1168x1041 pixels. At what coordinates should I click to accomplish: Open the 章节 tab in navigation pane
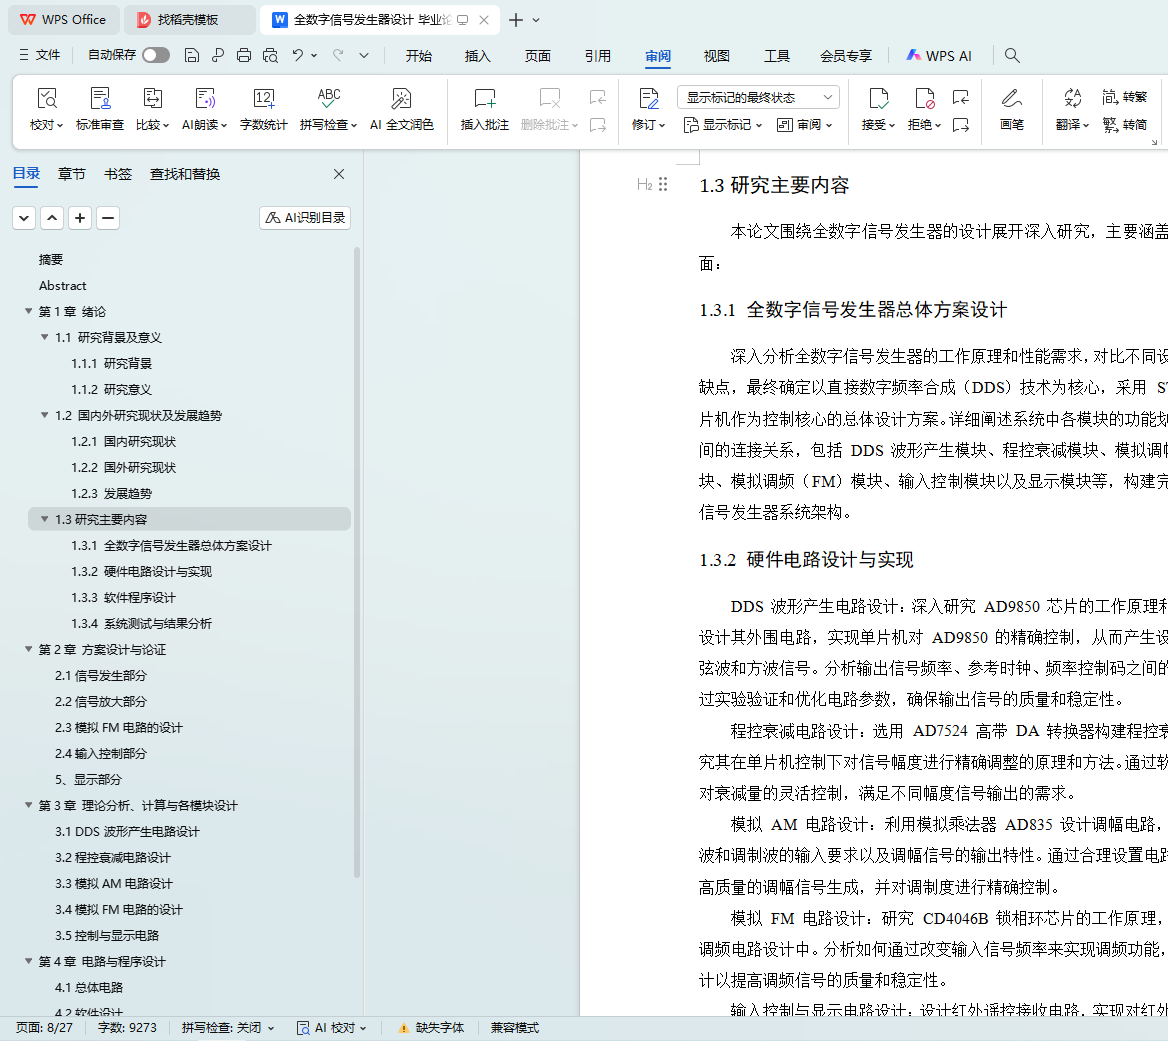(x=72, y=174)
